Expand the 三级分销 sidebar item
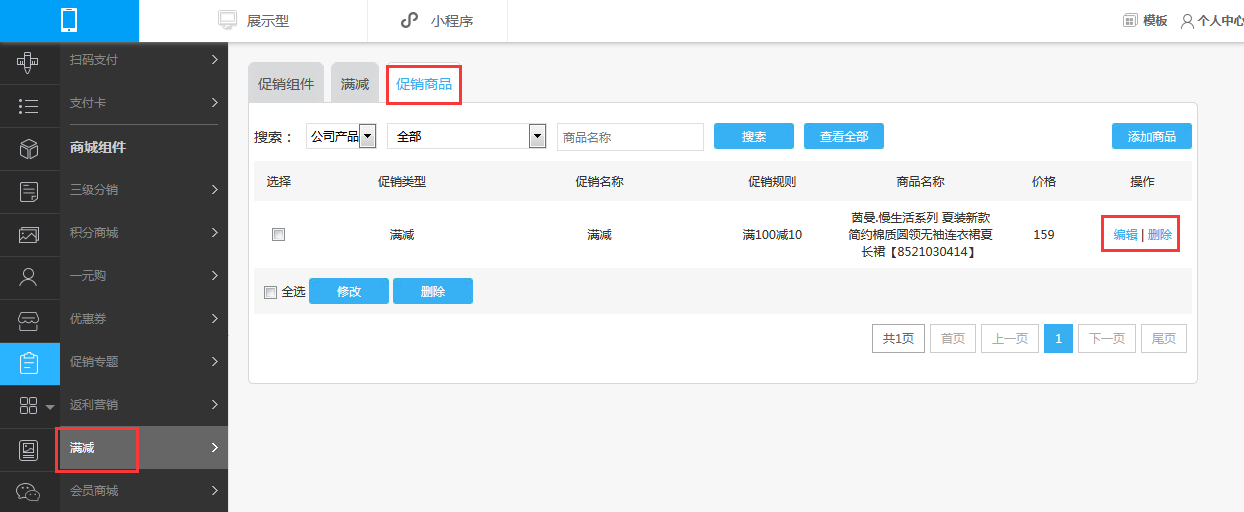Viewport: 1244px width, 512px height. 144,189
